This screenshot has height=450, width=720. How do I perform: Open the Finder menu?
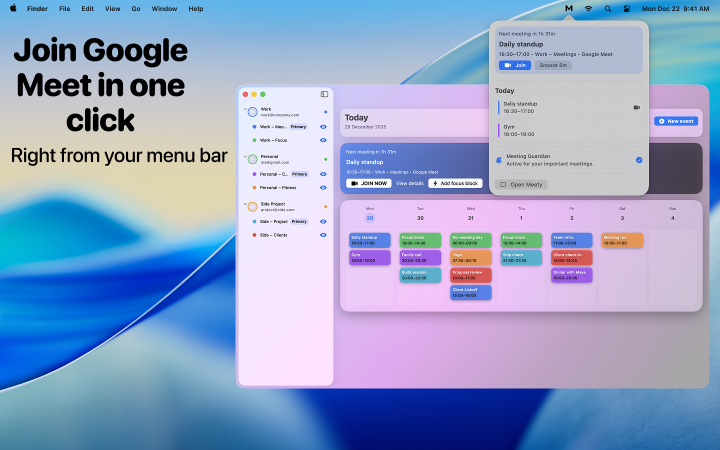click(37, 8)
